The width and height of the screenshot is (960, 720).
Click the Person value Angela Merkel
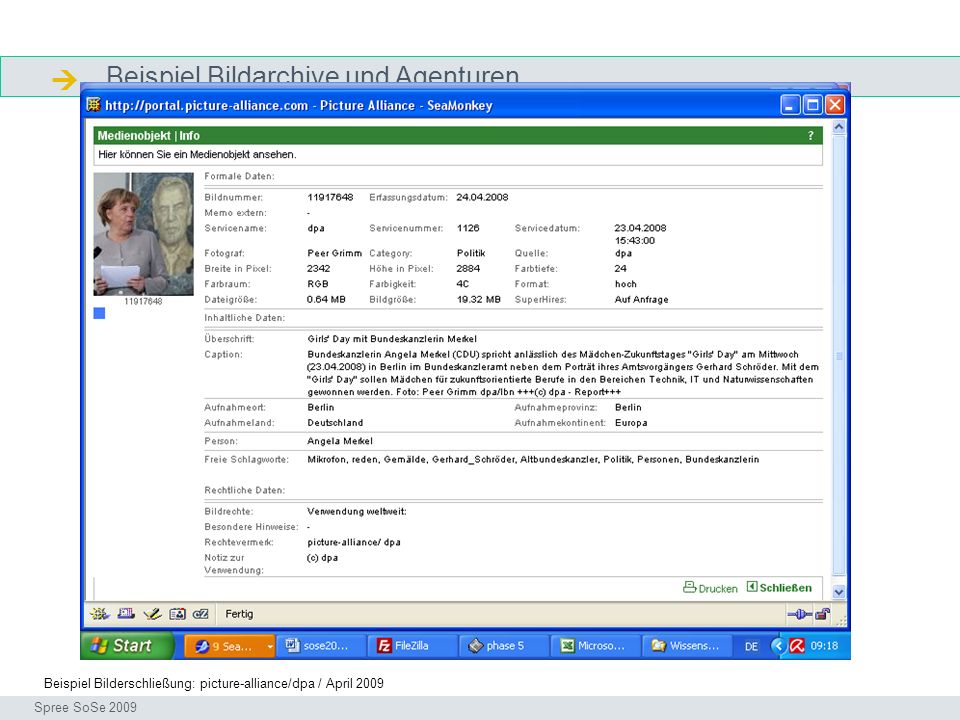coord(340,441)
